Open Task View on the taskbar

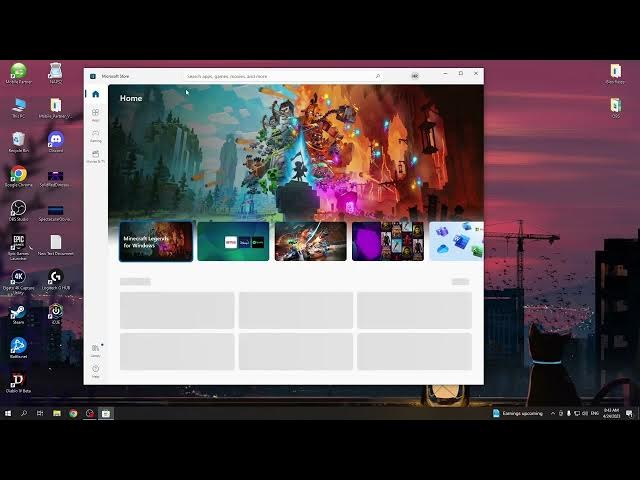(x=40, y=413)
